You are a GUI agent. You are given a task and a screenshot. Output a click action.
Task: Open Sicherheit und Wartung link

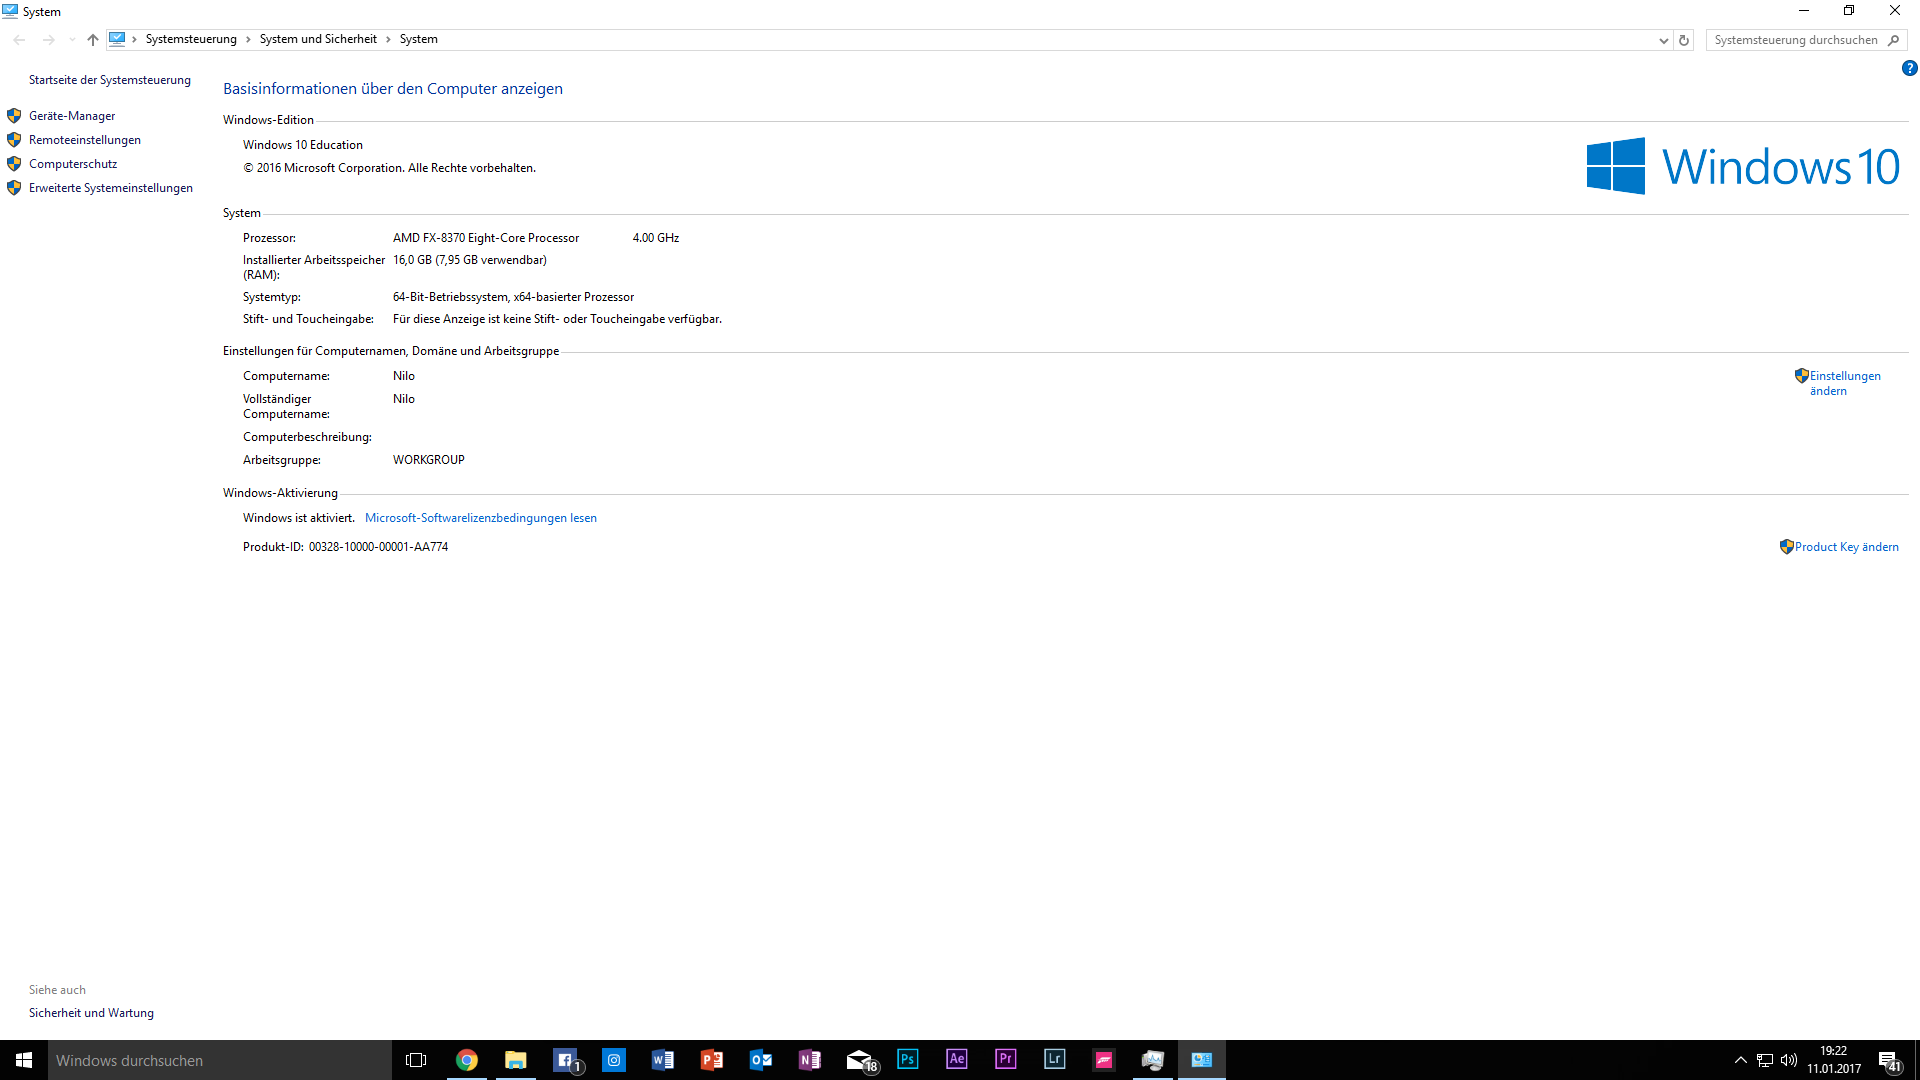coord(91,1013)
